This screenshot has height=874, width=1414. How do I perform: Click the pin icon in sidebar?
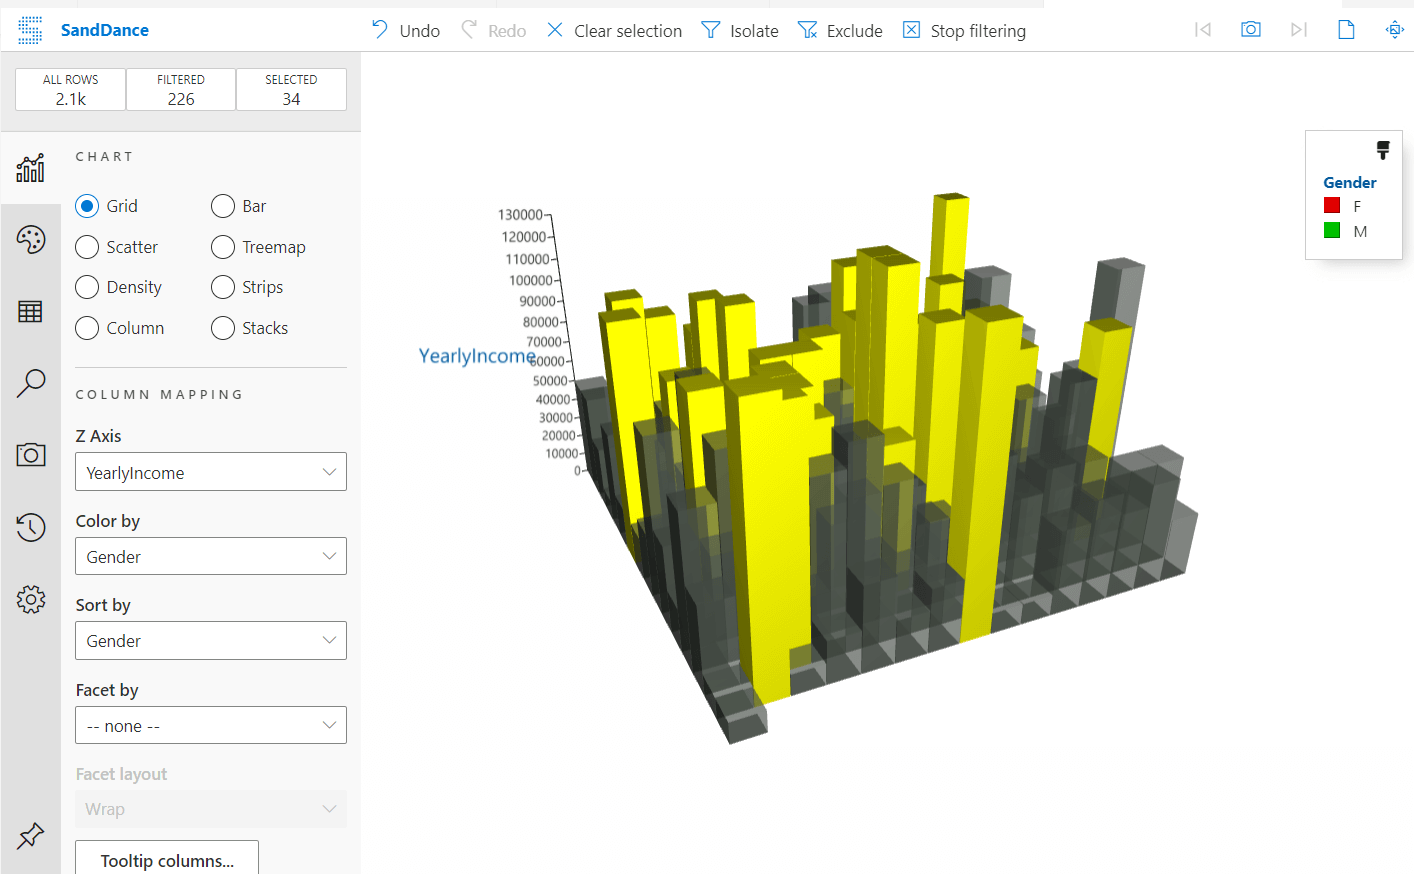[x=31, y=835]
